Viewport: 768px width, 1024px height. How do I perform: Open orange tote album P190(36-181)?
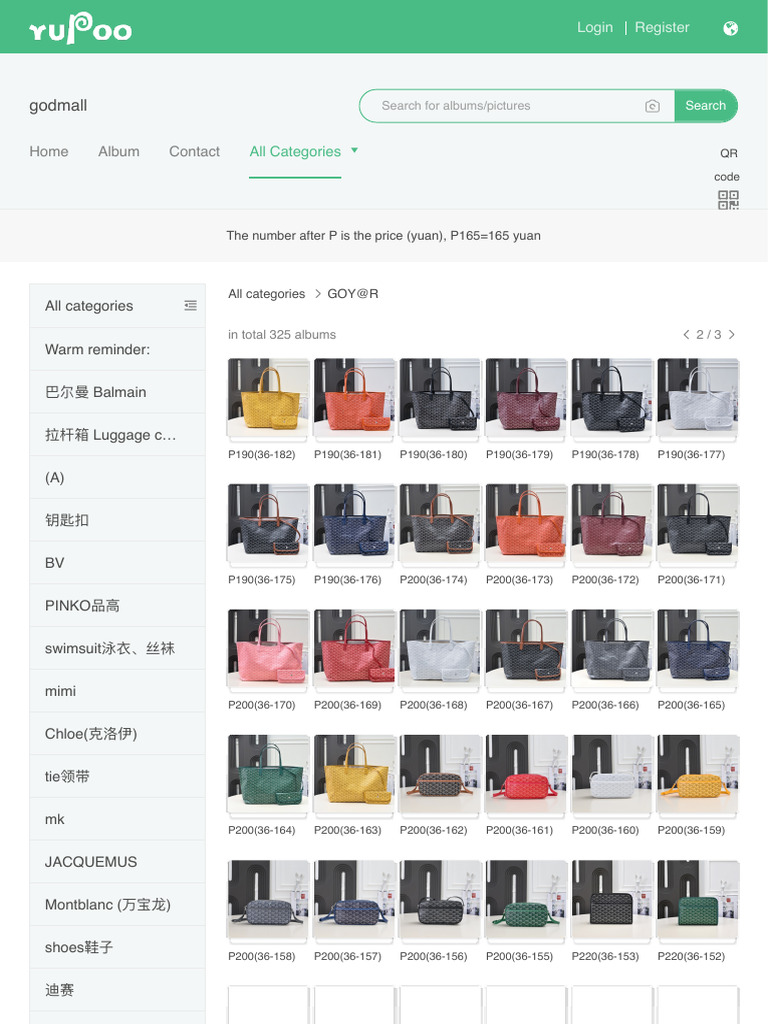[355, 398]
